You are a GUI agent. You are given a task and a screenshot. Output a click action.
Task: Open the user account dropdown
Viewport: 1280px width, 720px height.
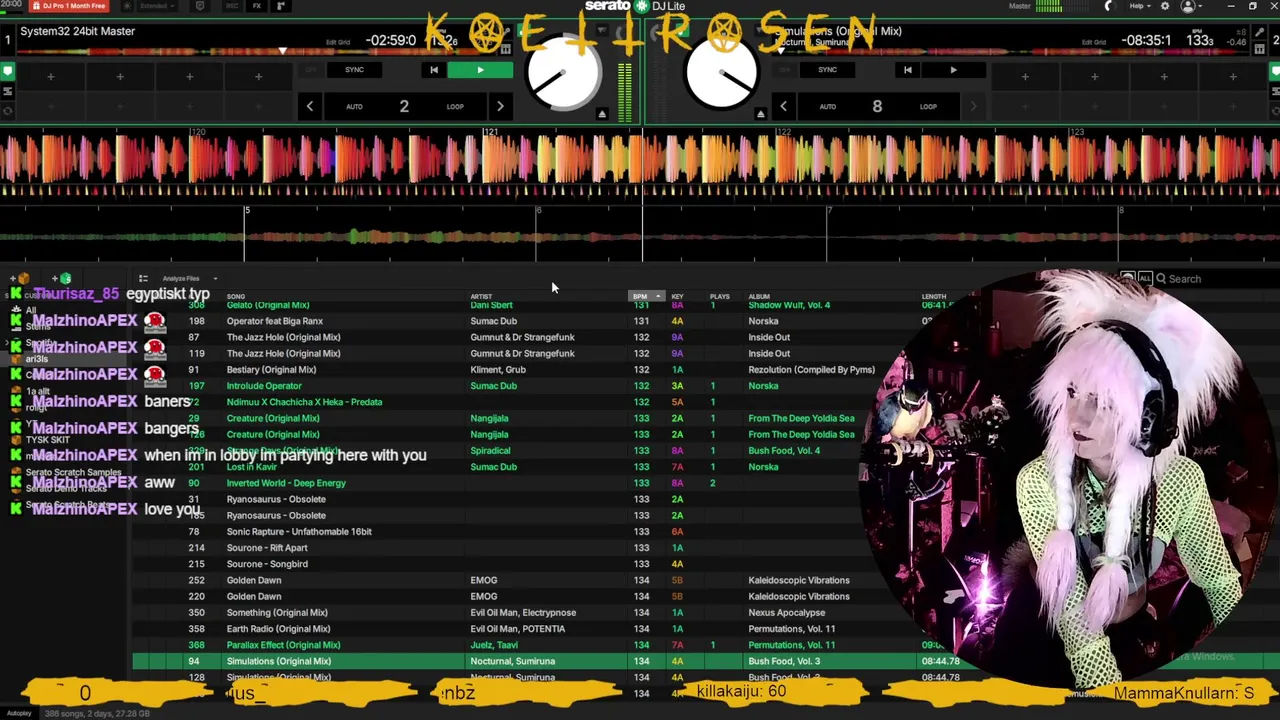click(x=1191, y=6)
